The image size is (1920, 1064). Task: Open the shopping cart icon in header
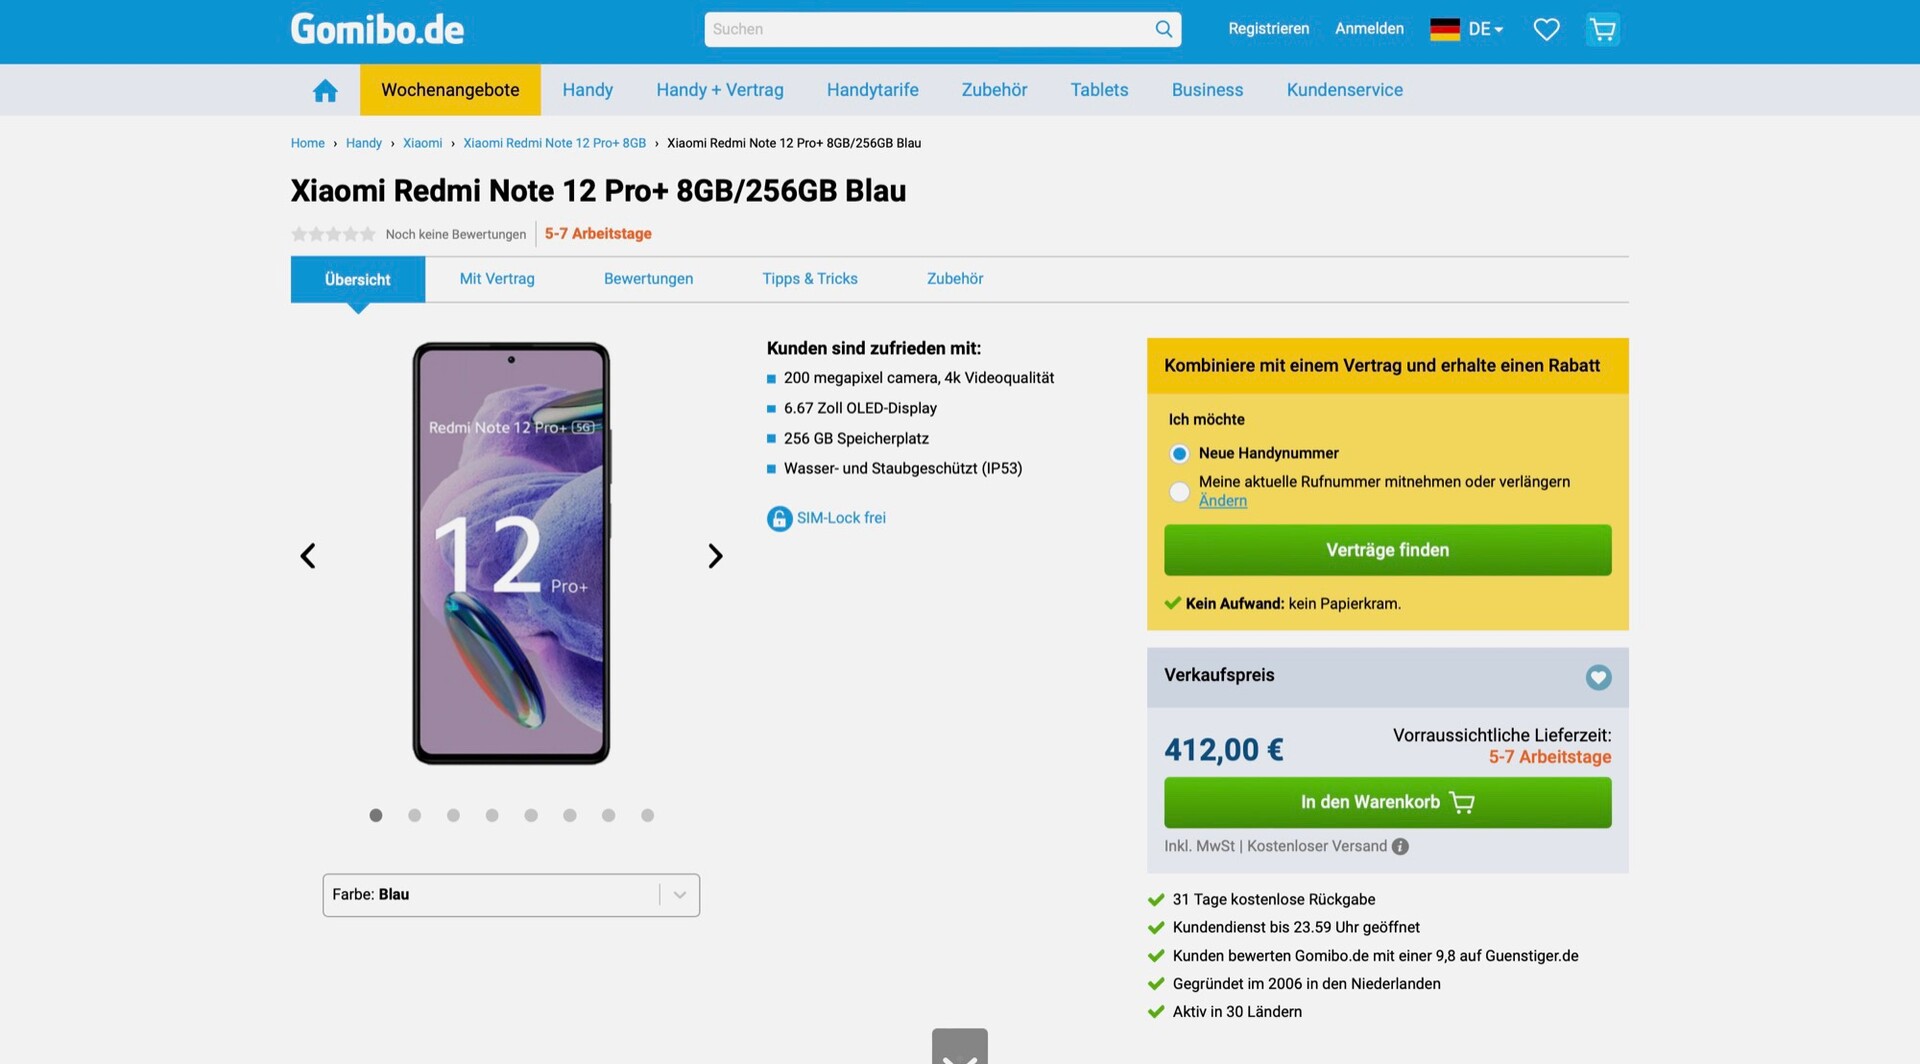(1602, 30)
